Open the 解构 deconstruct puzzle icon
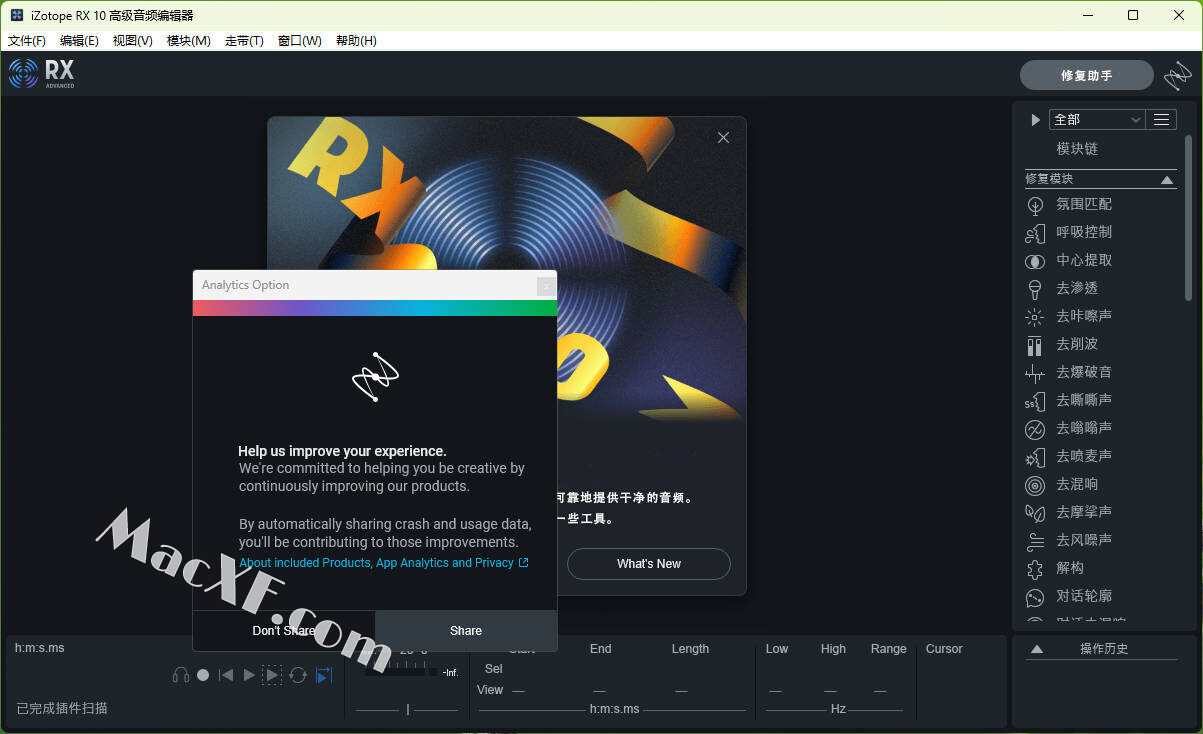 point(1035,569)
